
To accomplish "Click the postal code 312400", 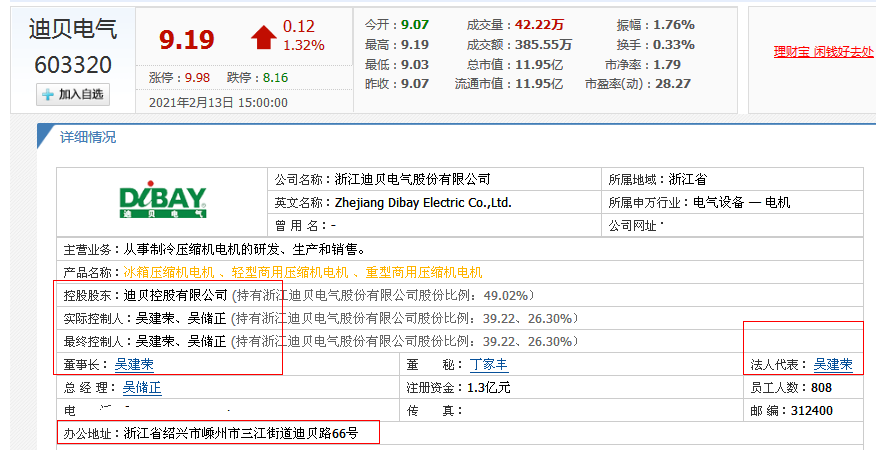I will coord(812,411).
